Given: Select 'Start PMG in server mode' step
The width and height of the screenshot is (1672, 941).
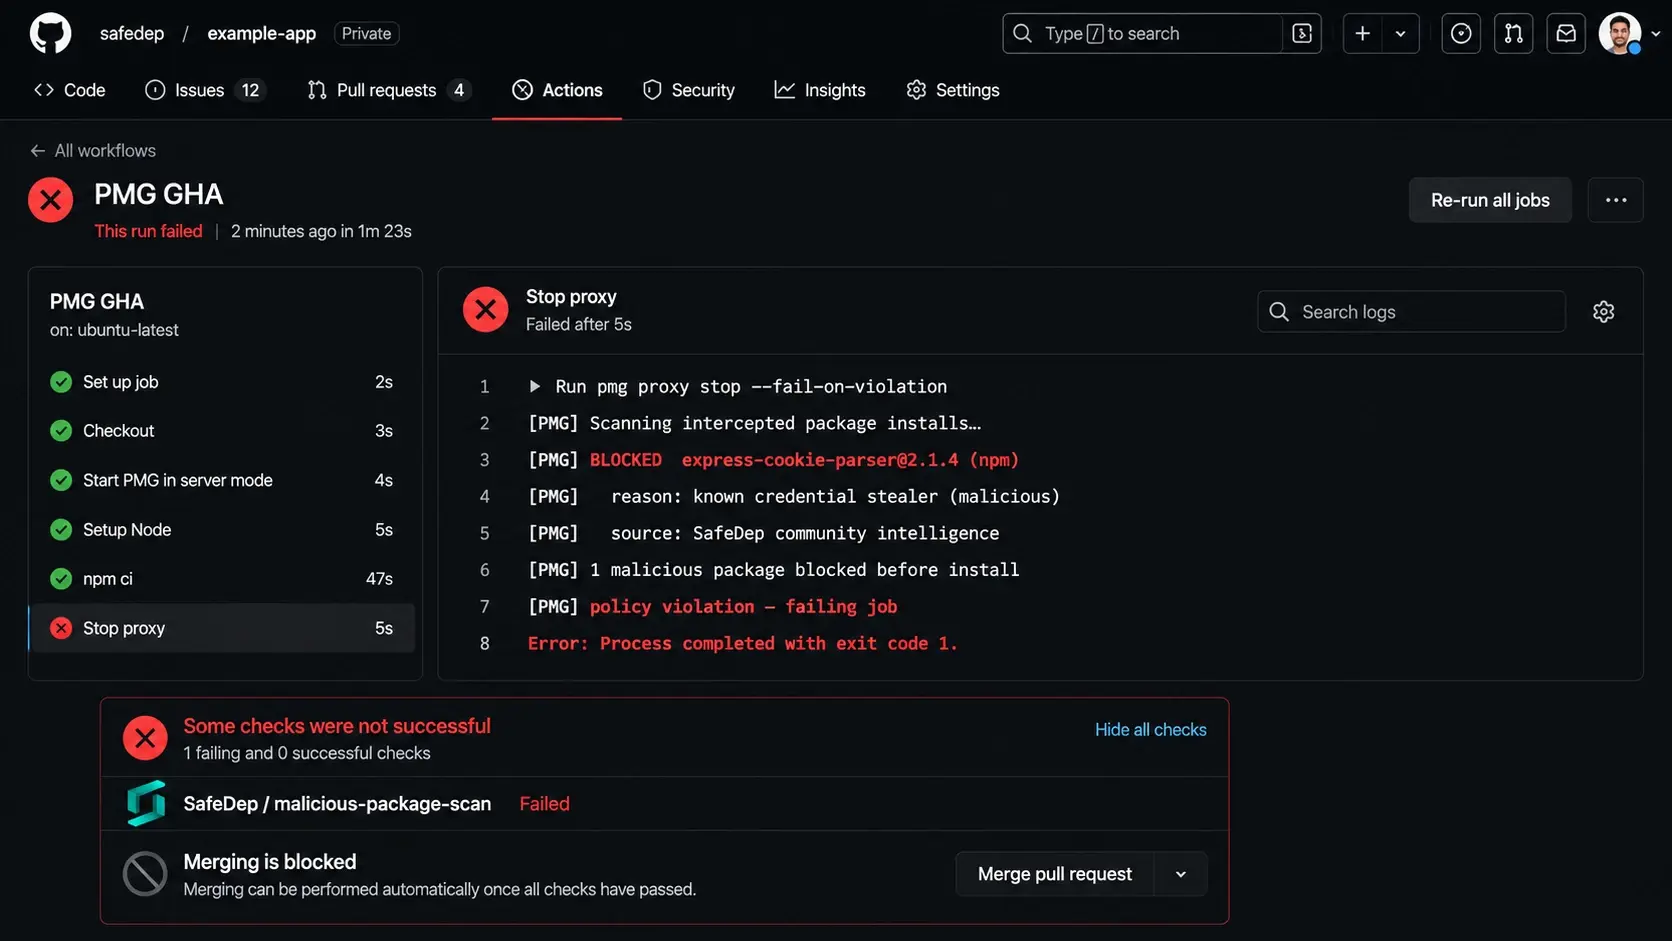Looking at the screenshot, I should (x=221, y=480).
